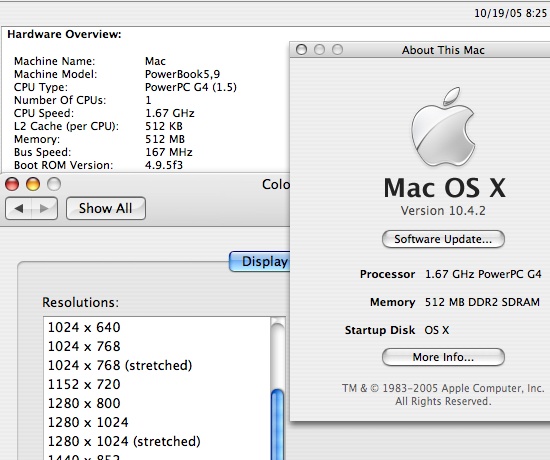
Task: Click the Software Update... button
Action: (443, 239)
